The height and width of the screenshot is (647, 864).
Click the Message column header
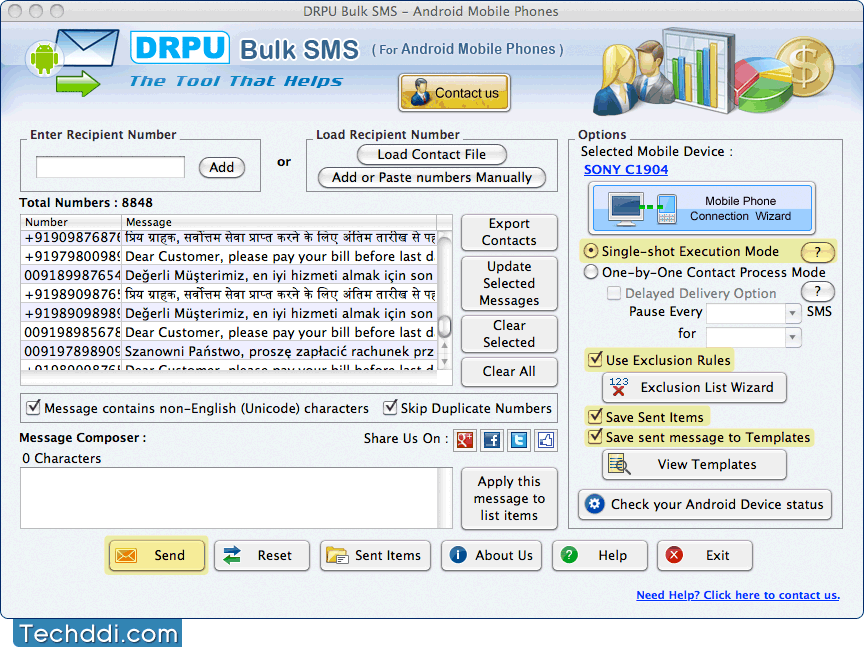(279, 222)
